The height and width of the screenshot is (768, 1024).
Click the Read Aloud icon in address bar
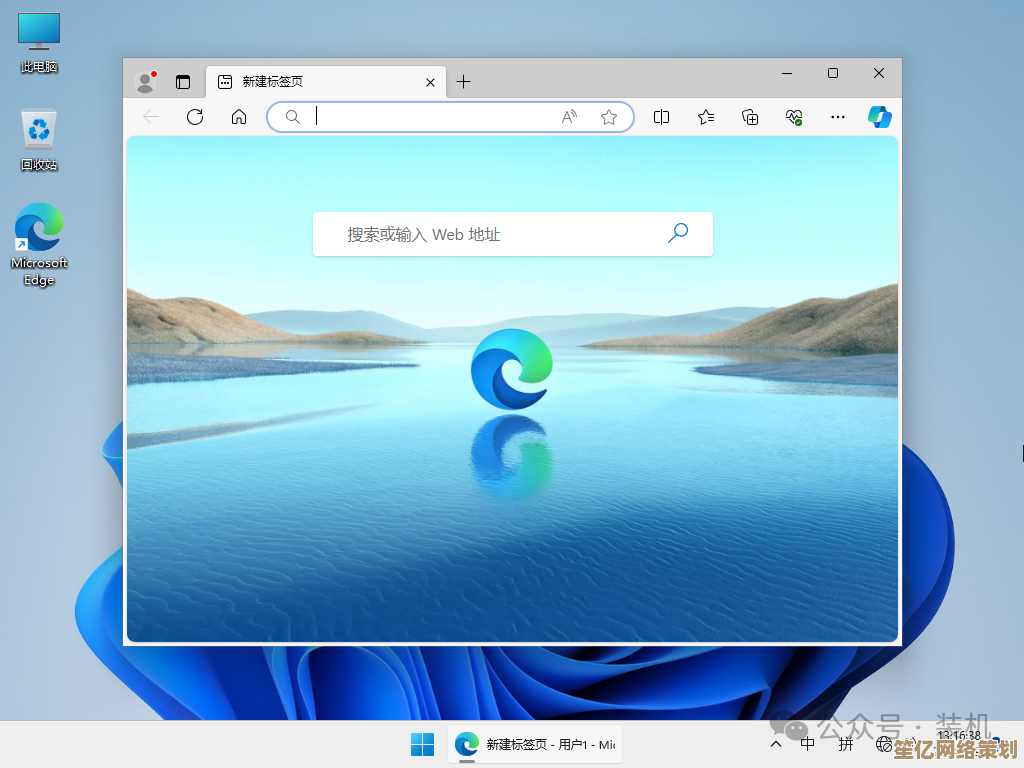click(569, 117)
